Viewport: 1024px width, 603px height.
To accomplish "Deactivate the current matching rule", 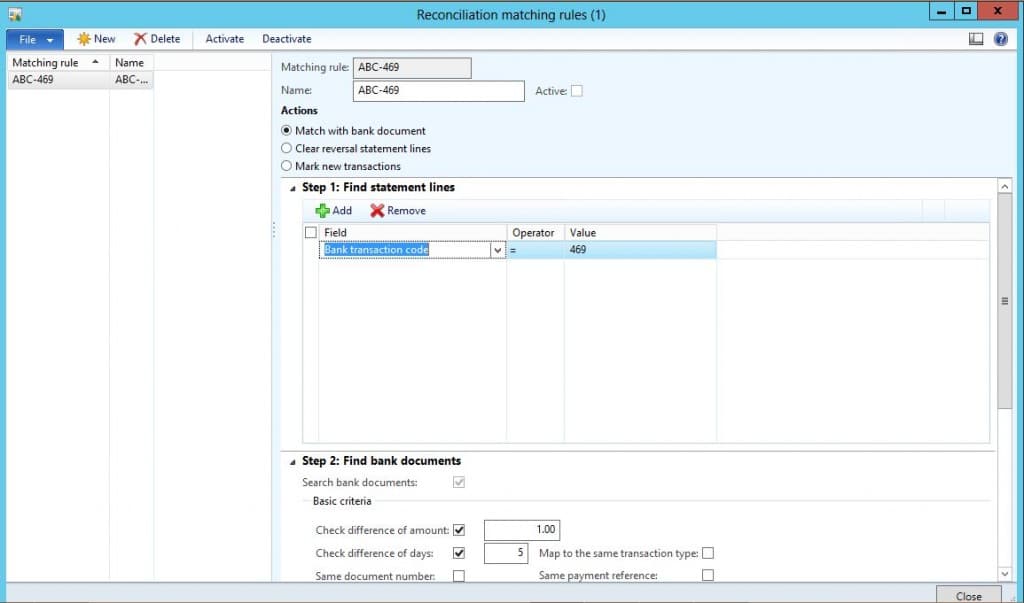I will coord(287,39).
